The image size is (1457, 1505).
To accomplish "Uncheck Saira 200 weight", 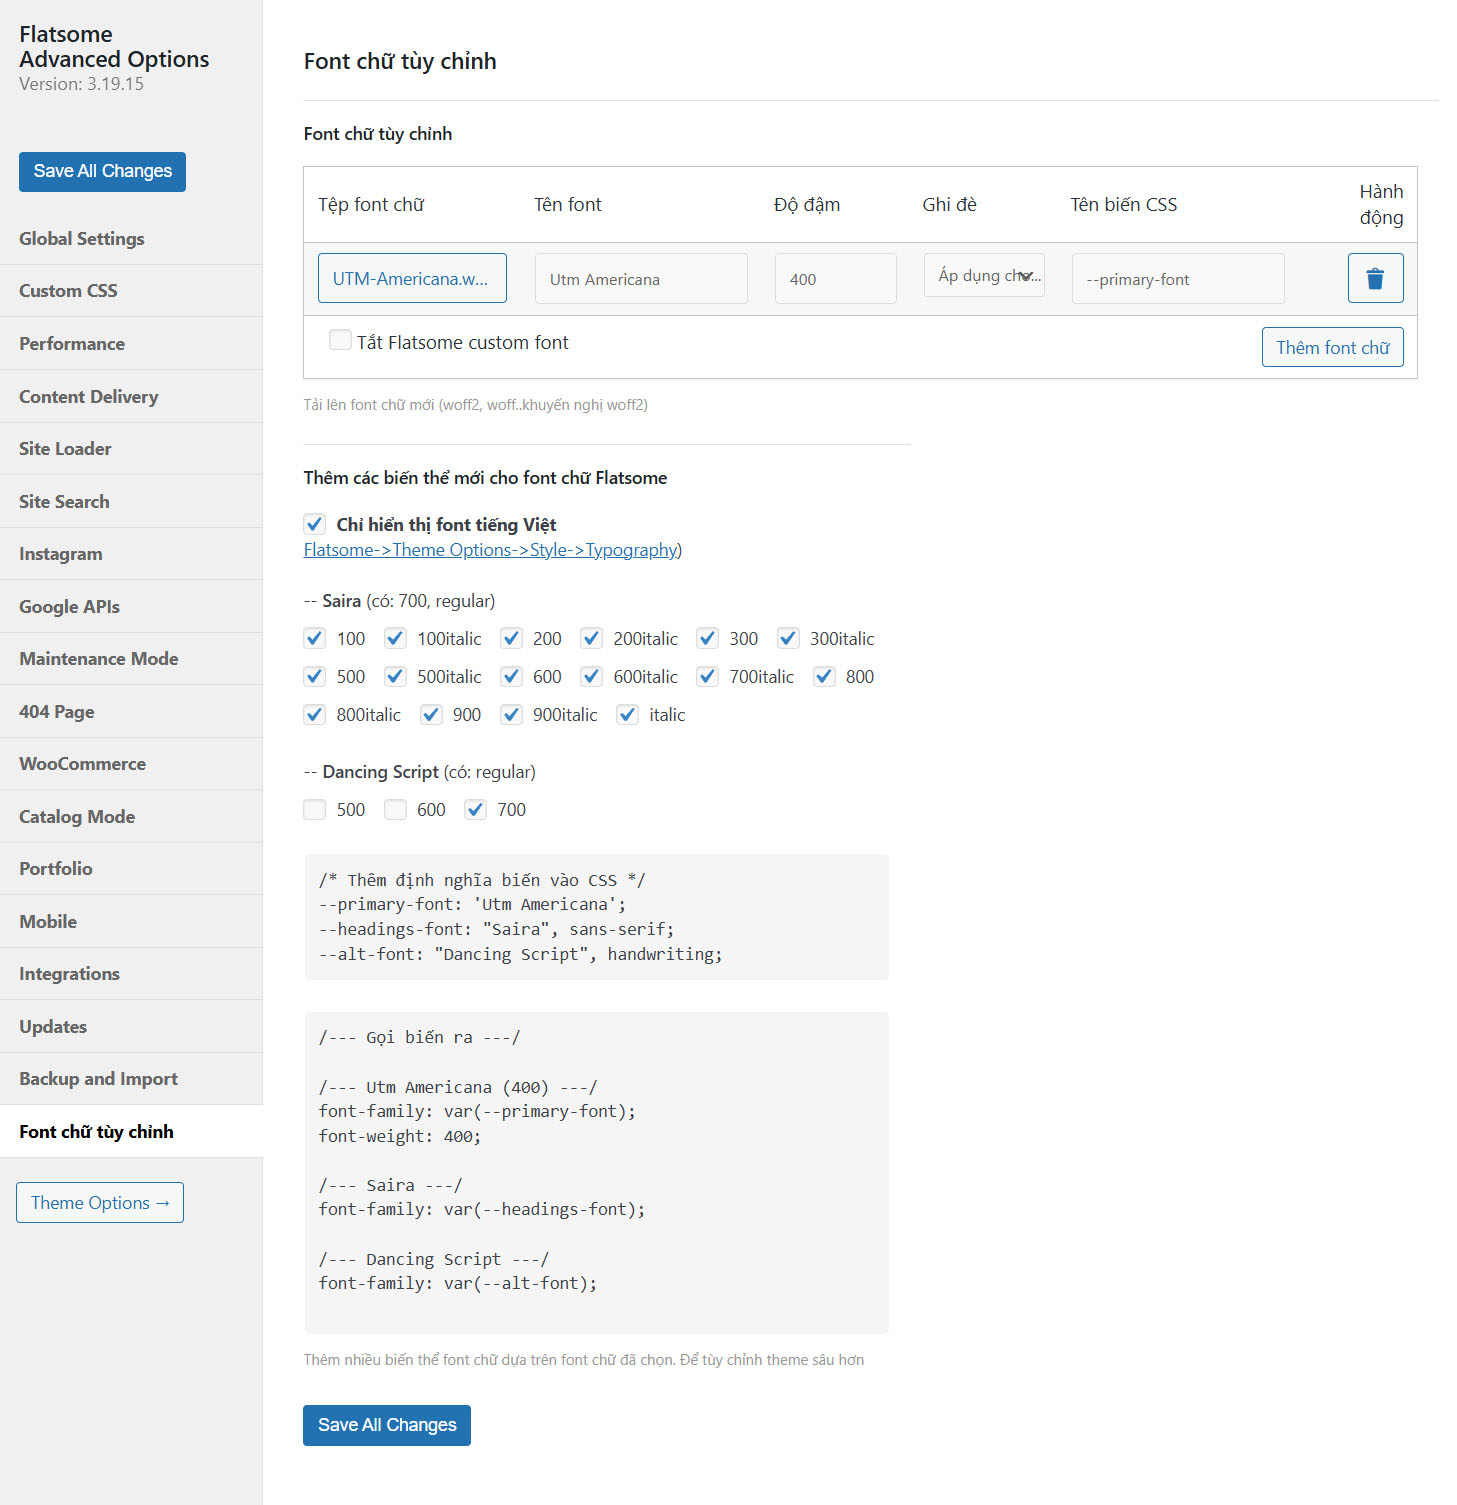I will (511, 638).
